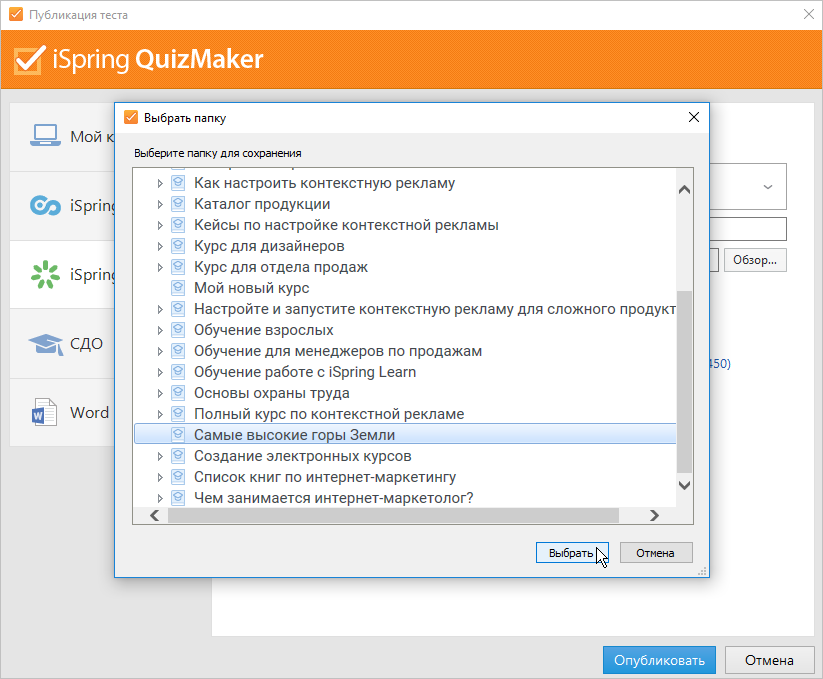Click the green iSpring Learn icon in sidebar
The image size is (823, 679).
click(45, 274)
